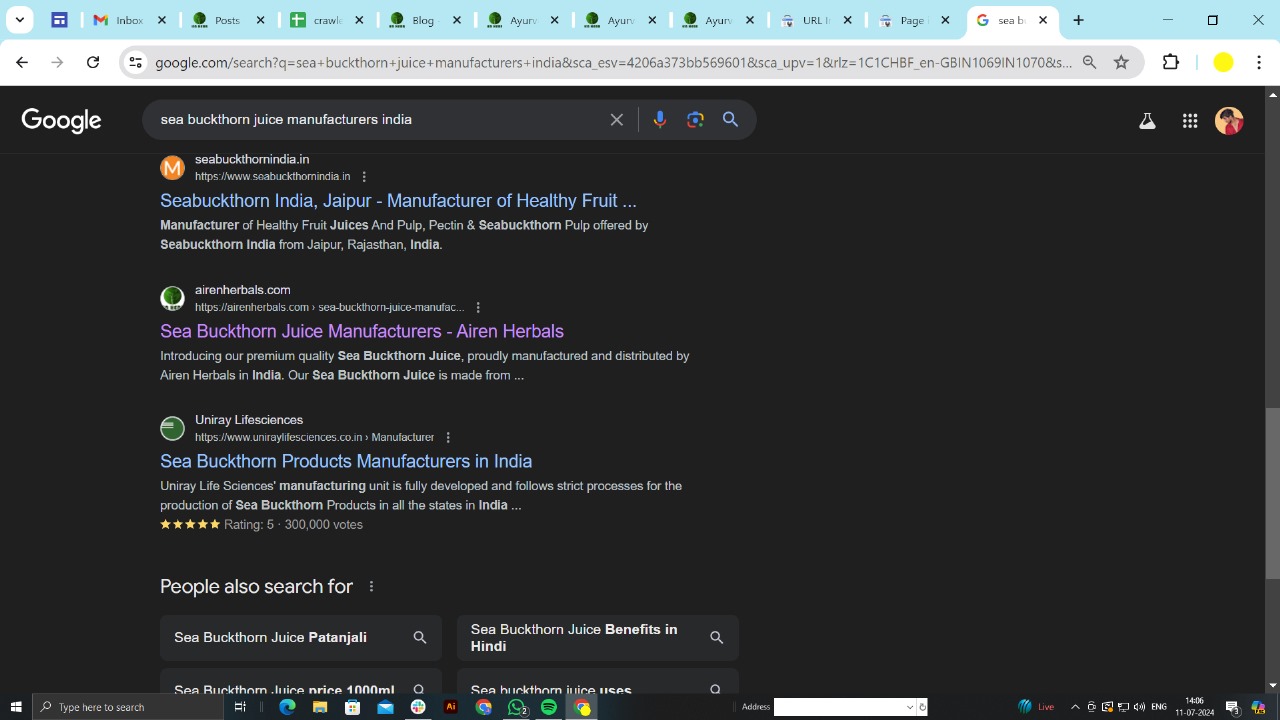
Task: Open the yellow Chrome profile avatar
Action: (x=1223, y=62)
